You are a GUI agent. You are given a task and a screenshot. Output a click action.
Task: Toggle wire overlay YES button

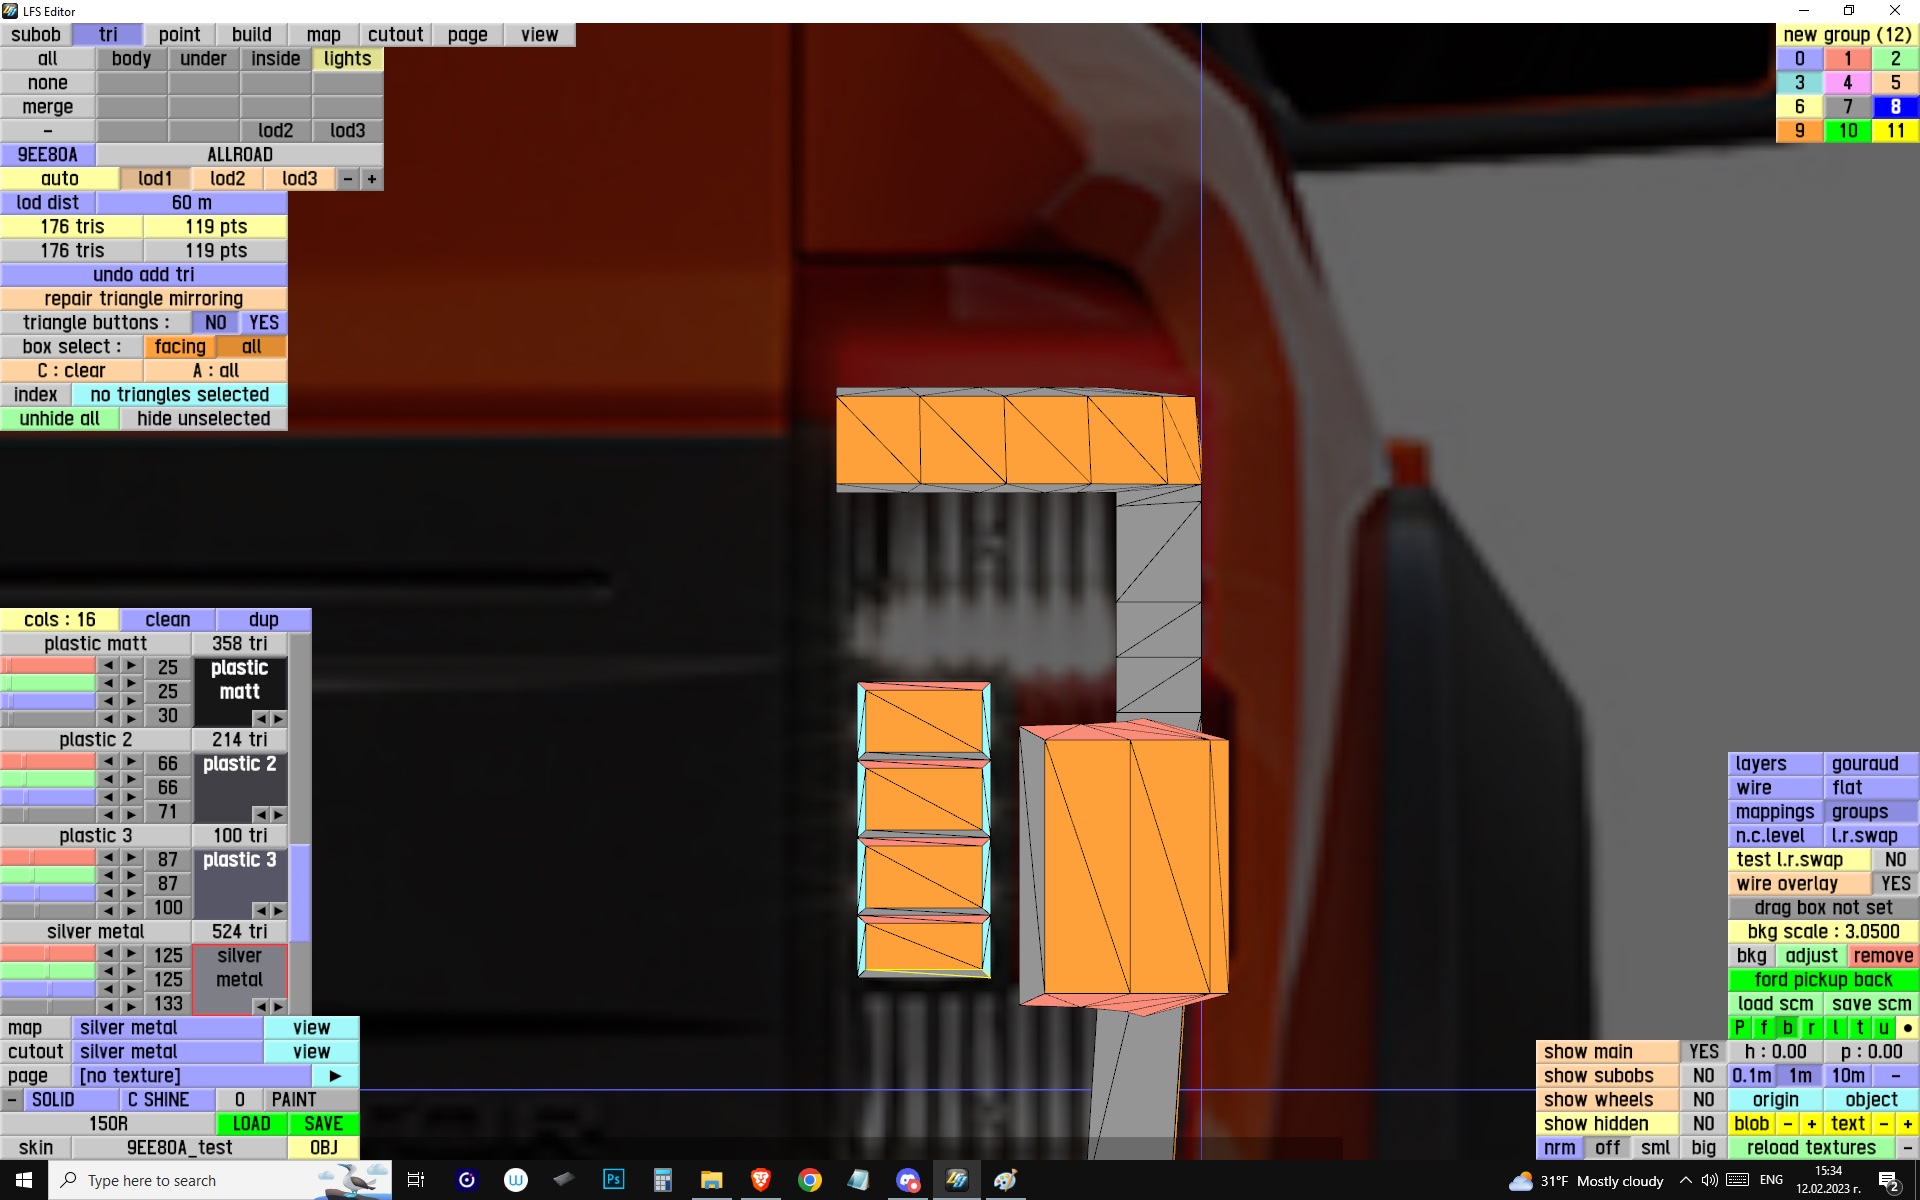tap(1894, 884)
